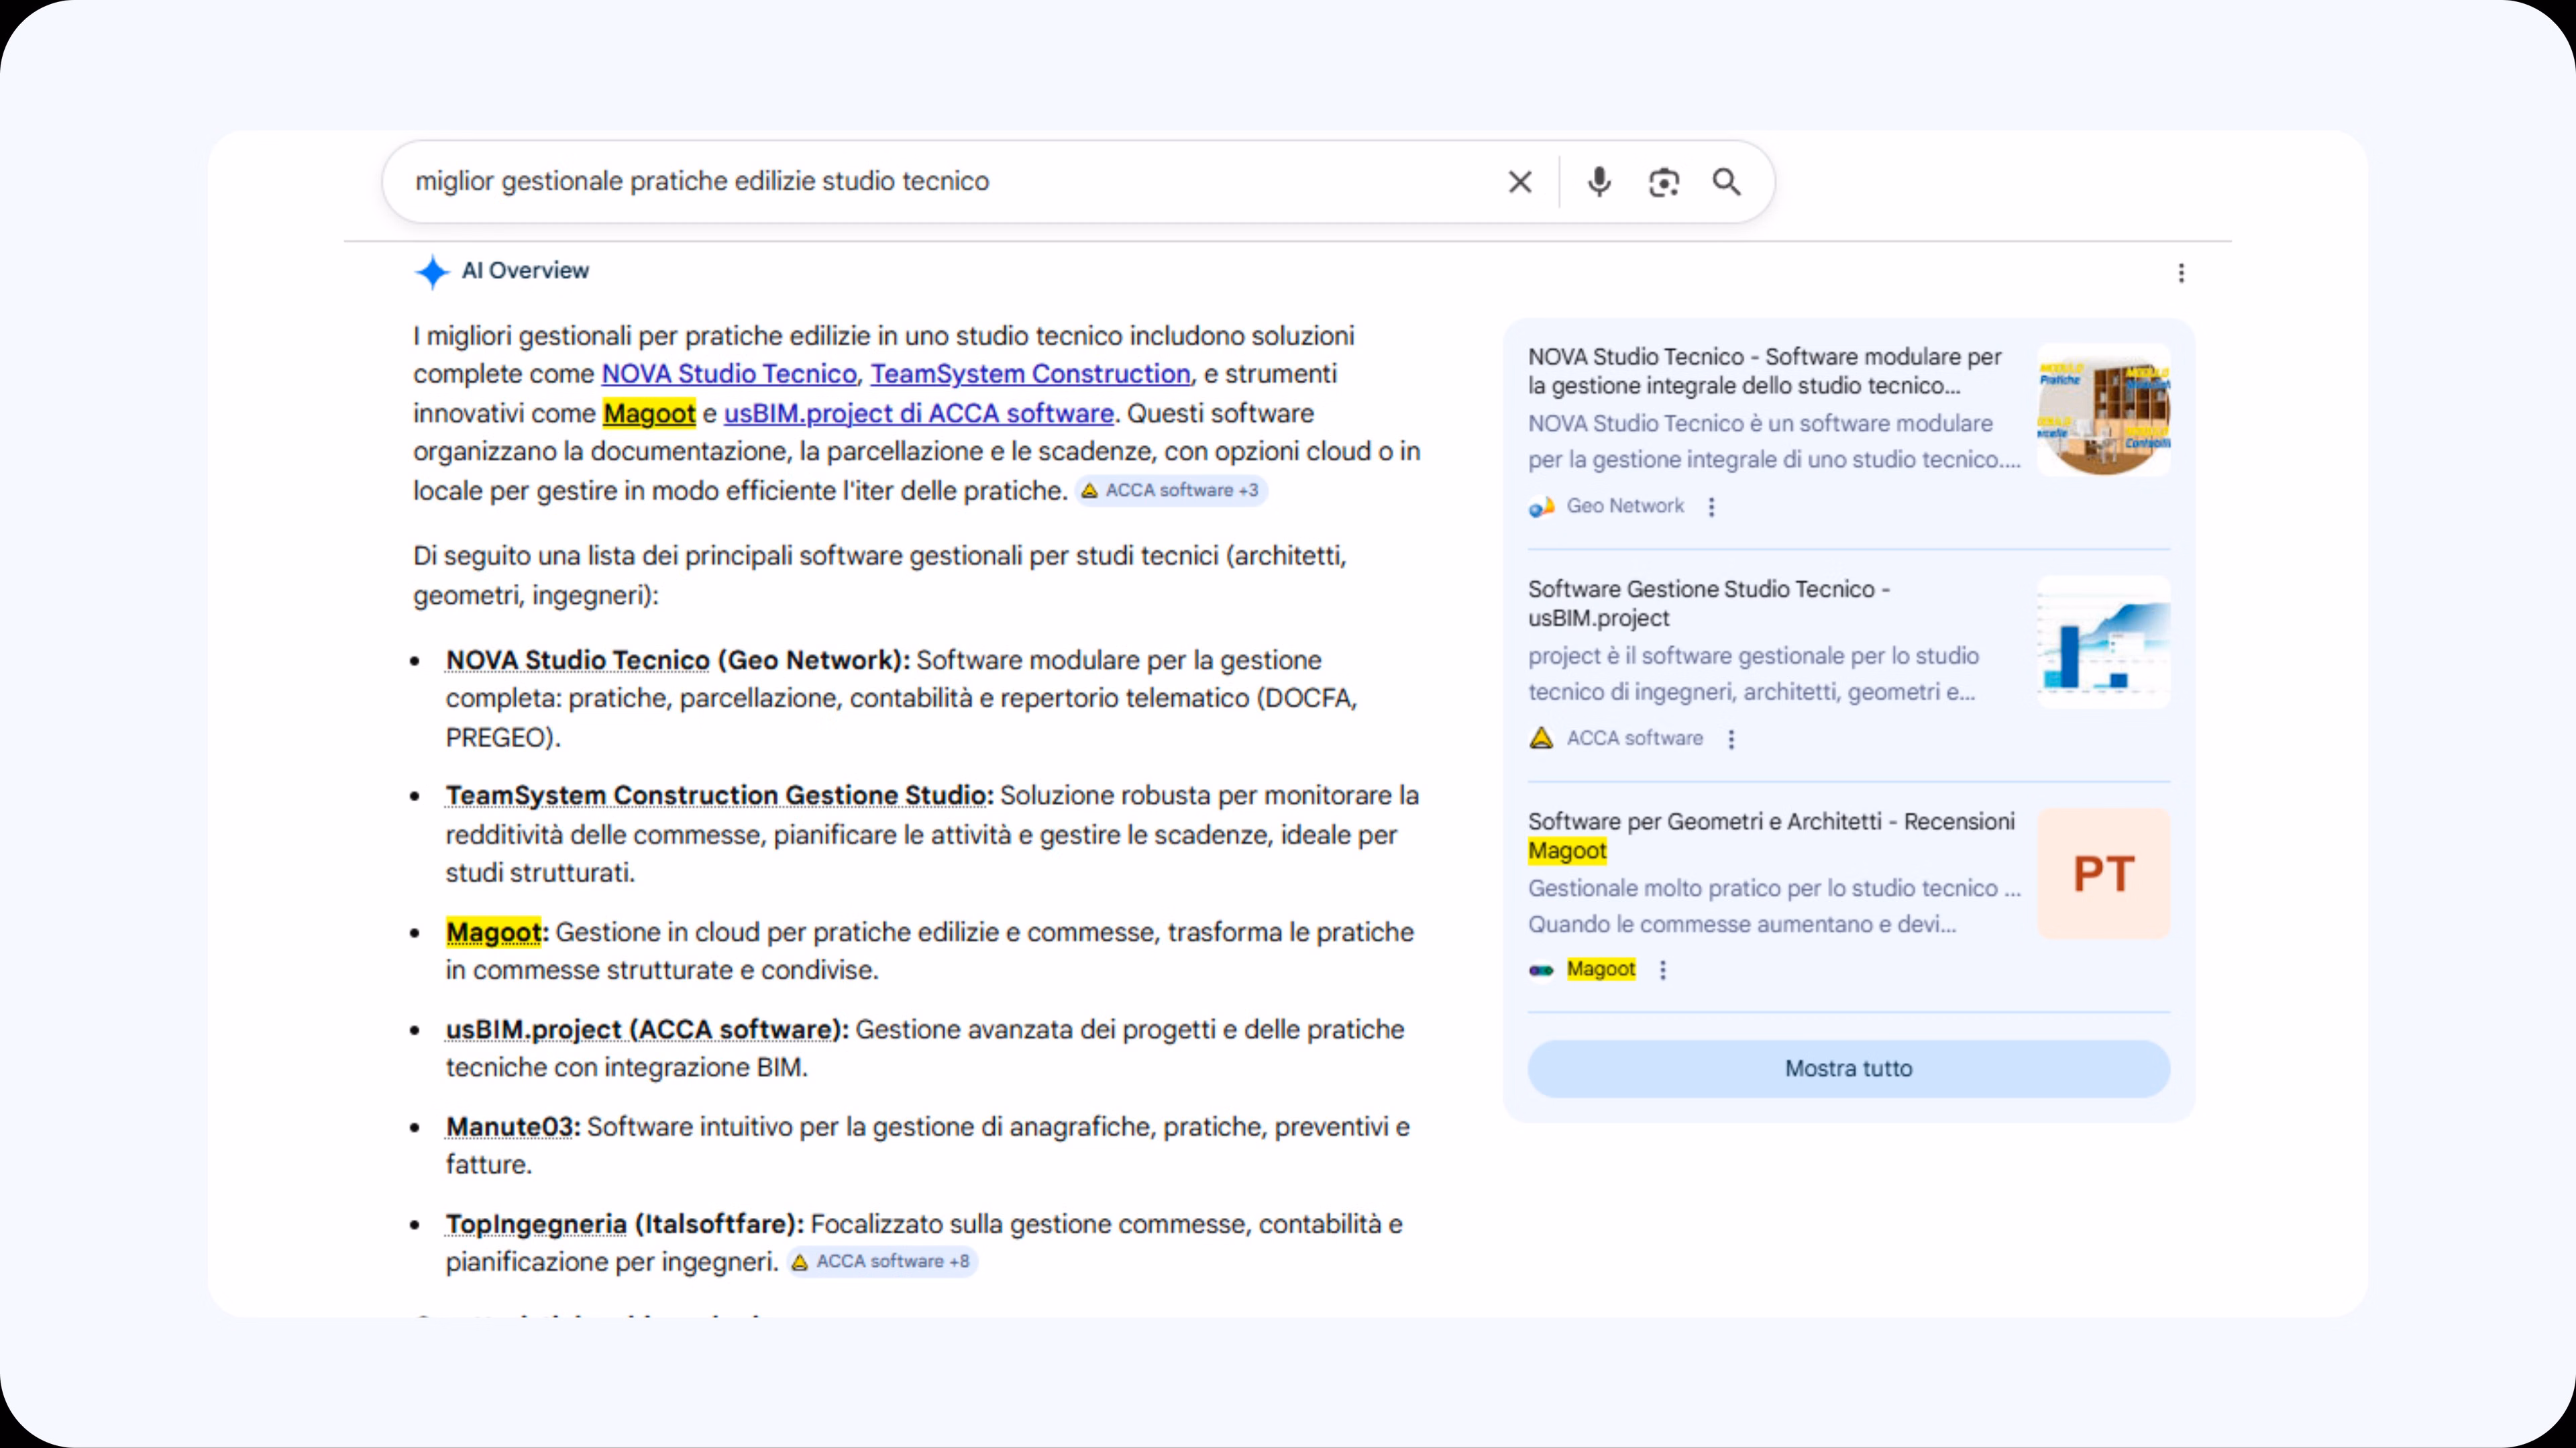Click the Geo Network favicon

pos(1541,507)
